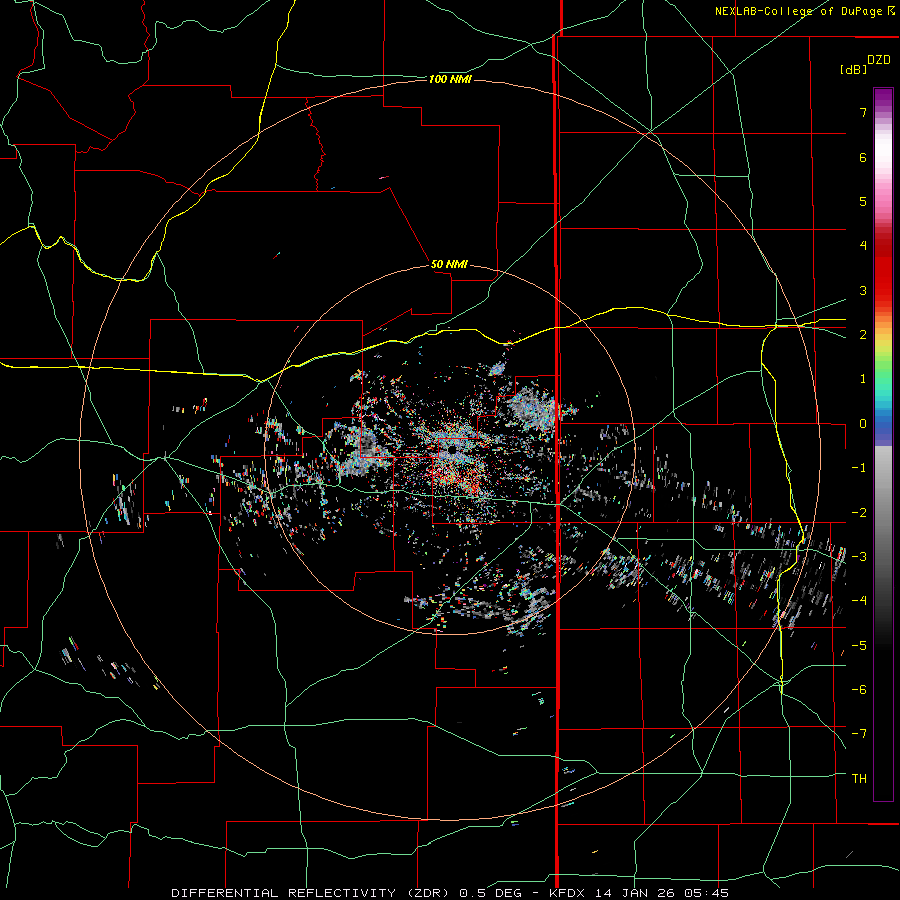Click the 4 value on the color scale

point(863,246)
